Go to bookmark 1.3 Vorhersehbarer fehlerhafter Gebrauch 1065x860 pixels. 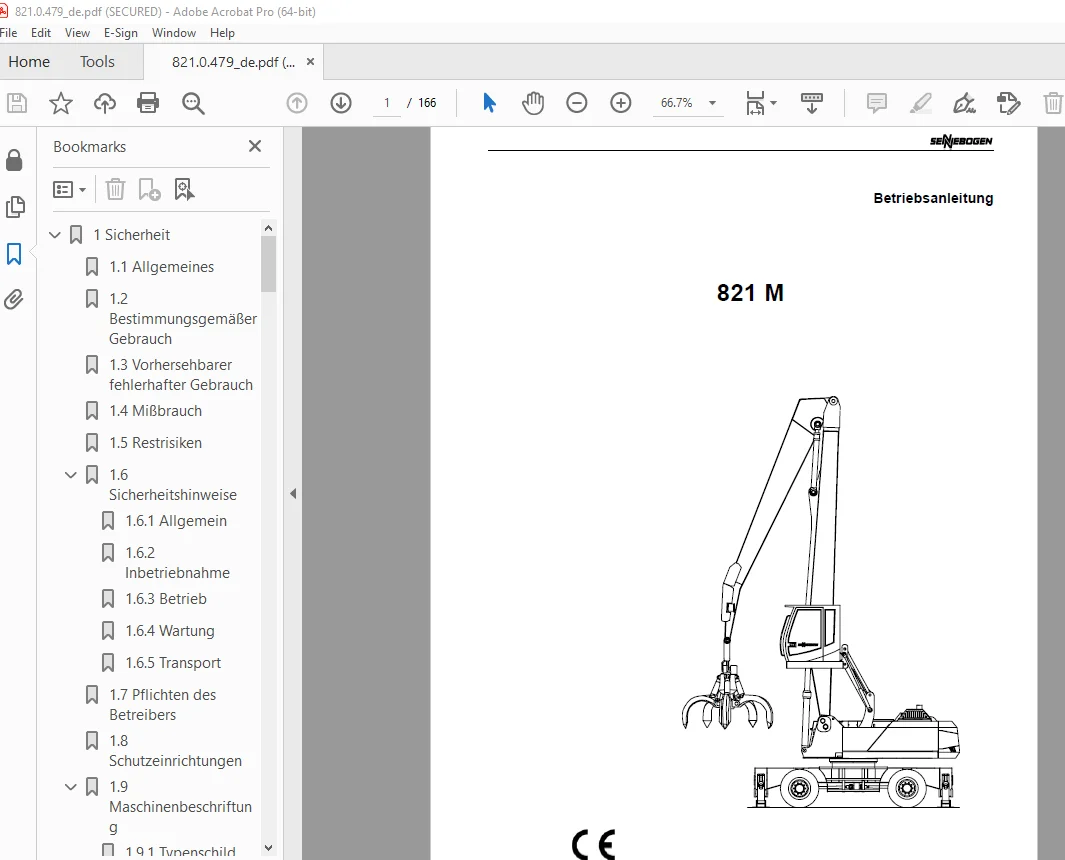pyautogui.click(x=181, y=375)
